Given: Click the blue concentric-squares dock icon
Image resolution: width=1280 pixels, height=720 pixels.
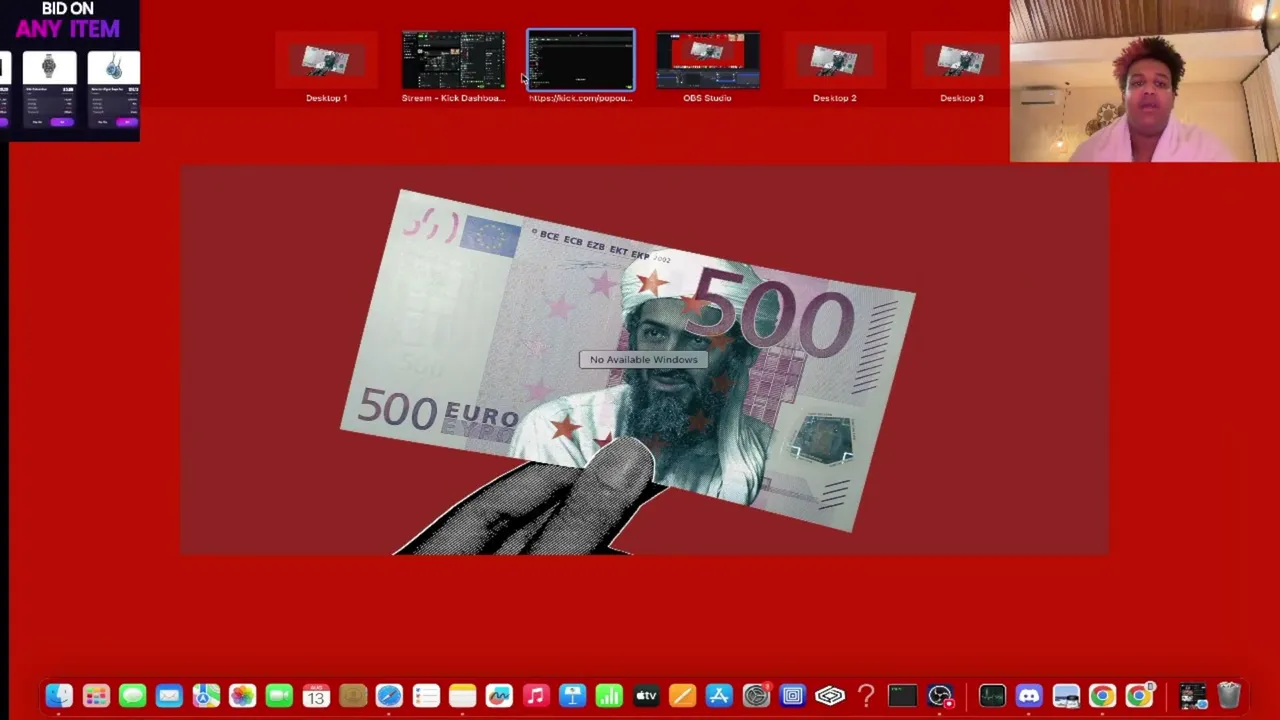Looking at the screenshot, I should [792, 696].
